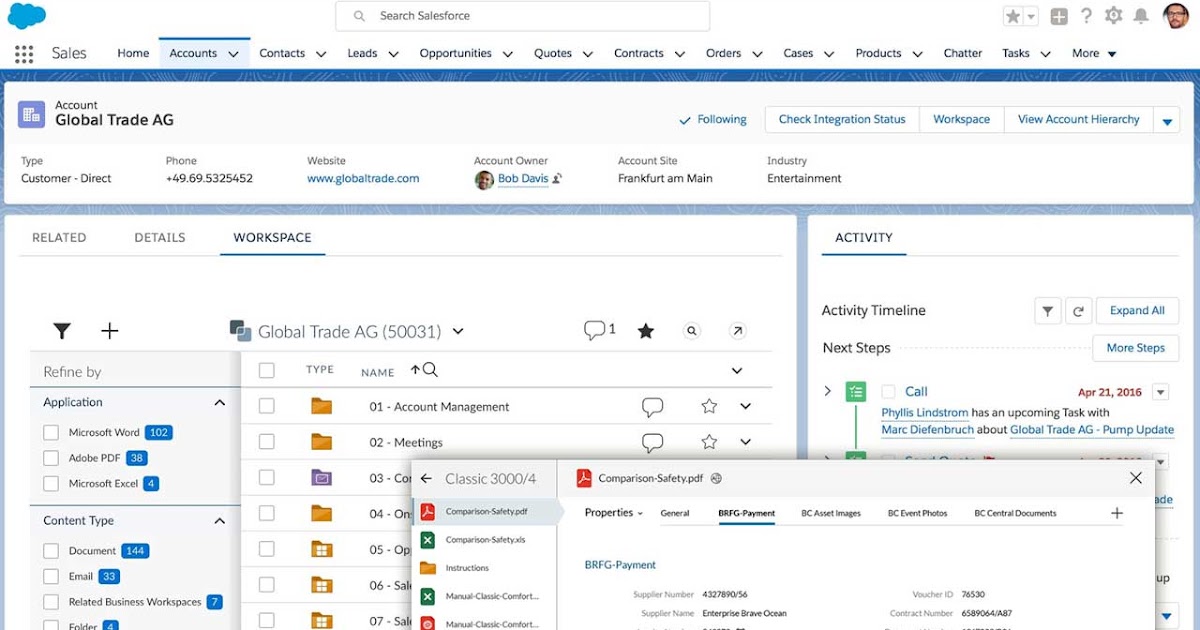Refresh the Activity Timeline
Viewport: 1200px width, 630px height.
point(1078,311)
